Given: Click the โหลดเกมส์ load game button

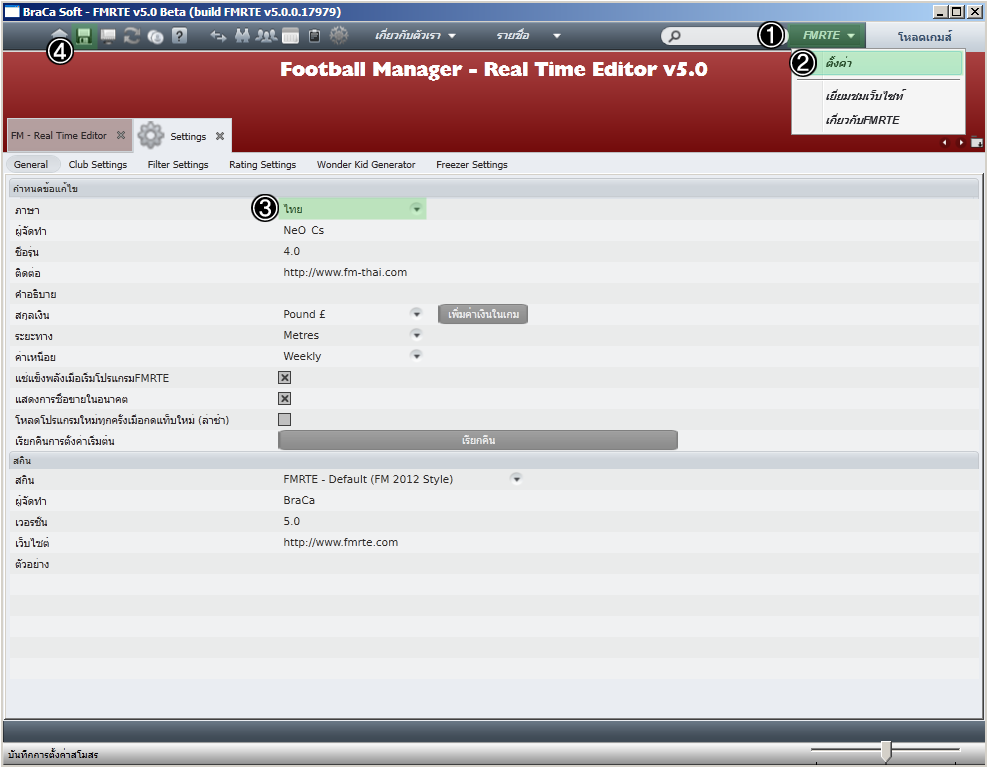Looking at the screenshot, I should 925,37.
